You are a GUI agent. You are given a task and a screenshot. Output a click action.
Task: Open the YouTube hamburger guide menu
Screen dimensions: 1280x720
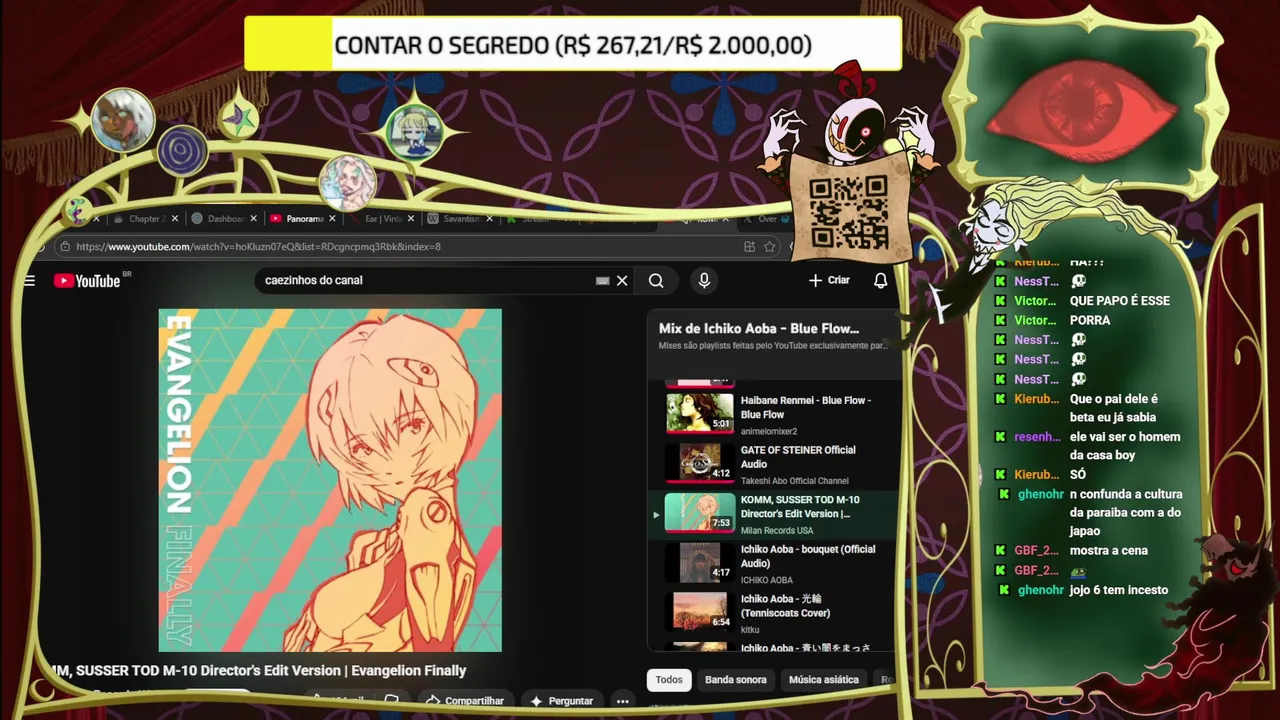[29, 281]
